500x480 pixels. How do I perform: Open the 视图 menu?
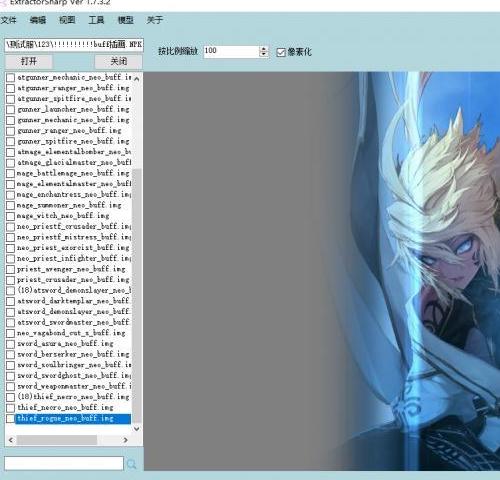(67, 20)
